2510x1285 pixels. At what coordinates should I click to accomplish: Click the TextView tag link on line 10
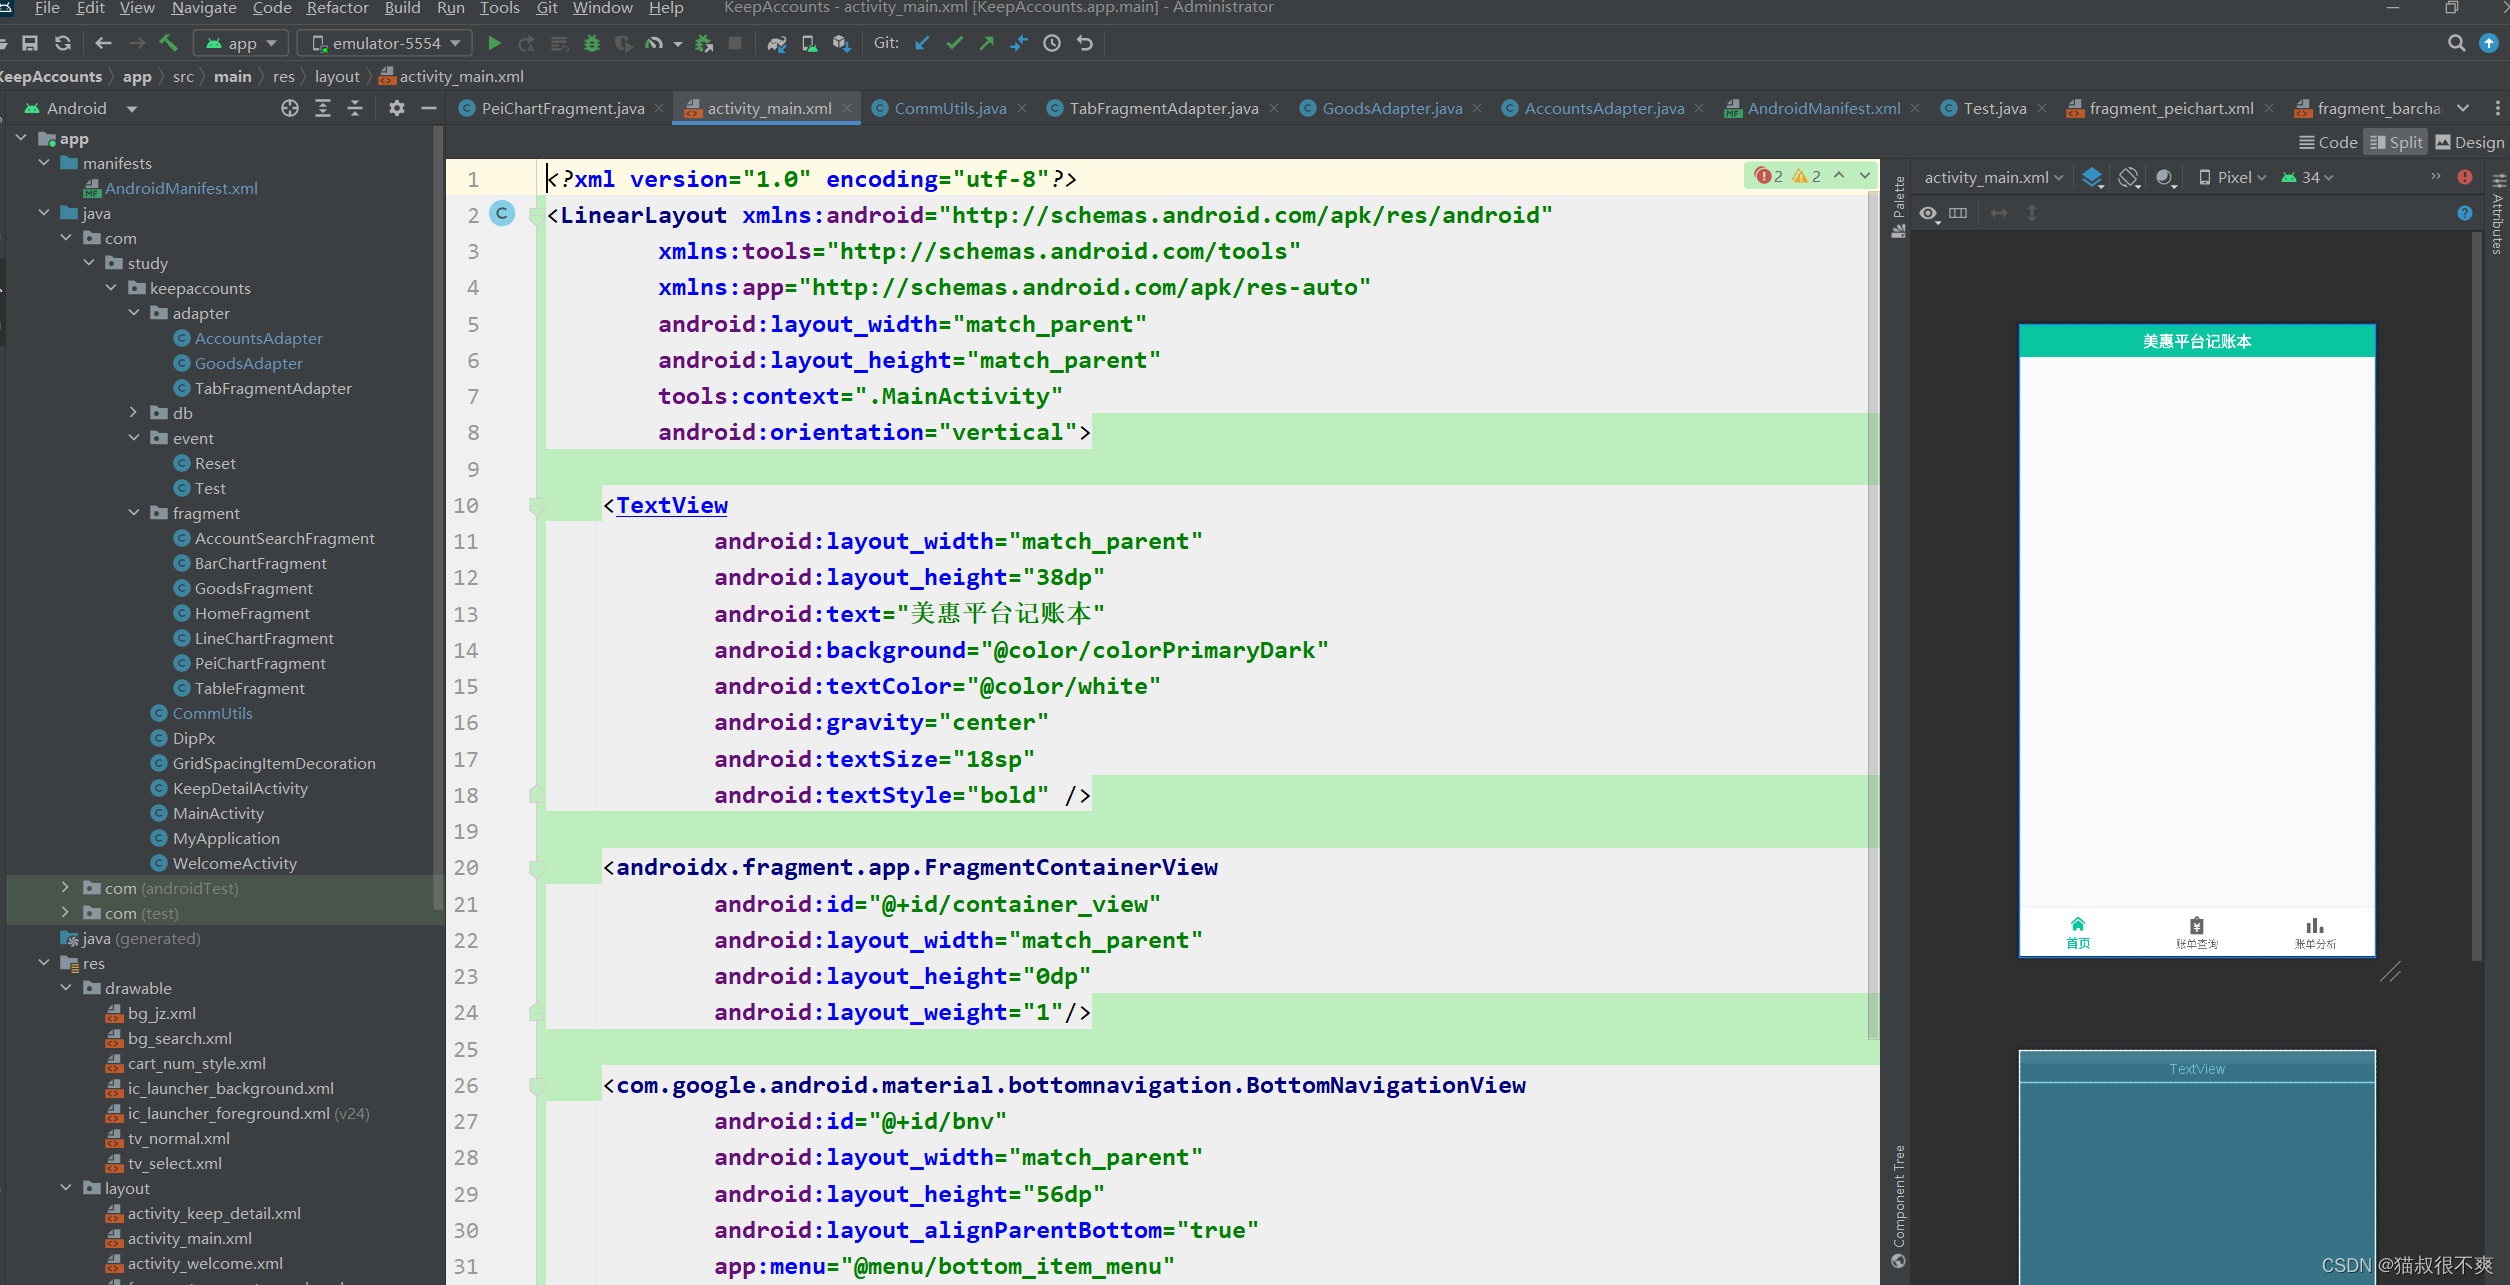672,505
